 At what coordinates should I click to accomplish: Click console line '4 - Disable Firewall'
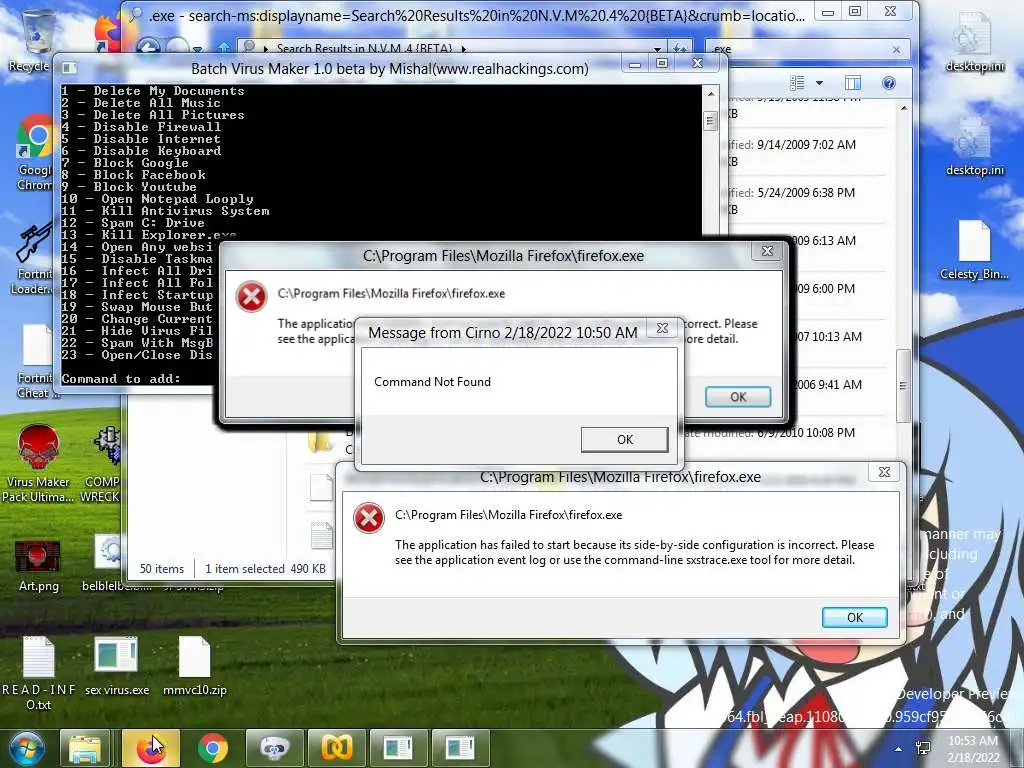pyautogui.click(x=141, y=127)
